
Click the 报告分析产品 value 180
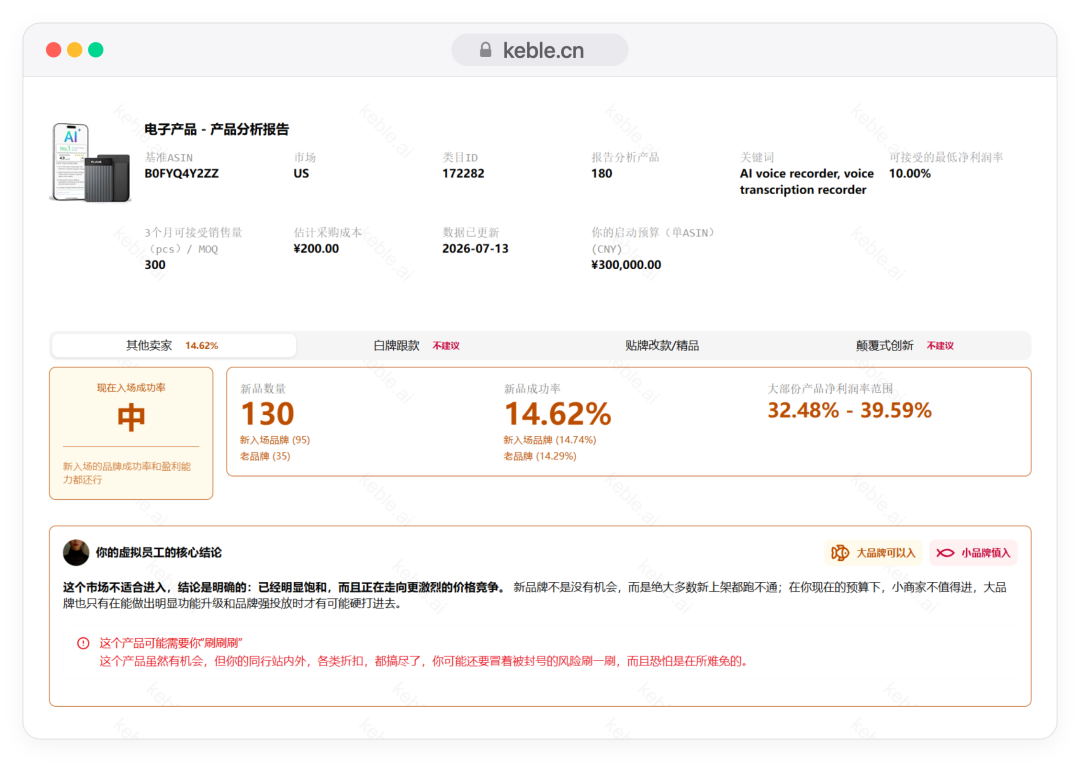(601, 174)
